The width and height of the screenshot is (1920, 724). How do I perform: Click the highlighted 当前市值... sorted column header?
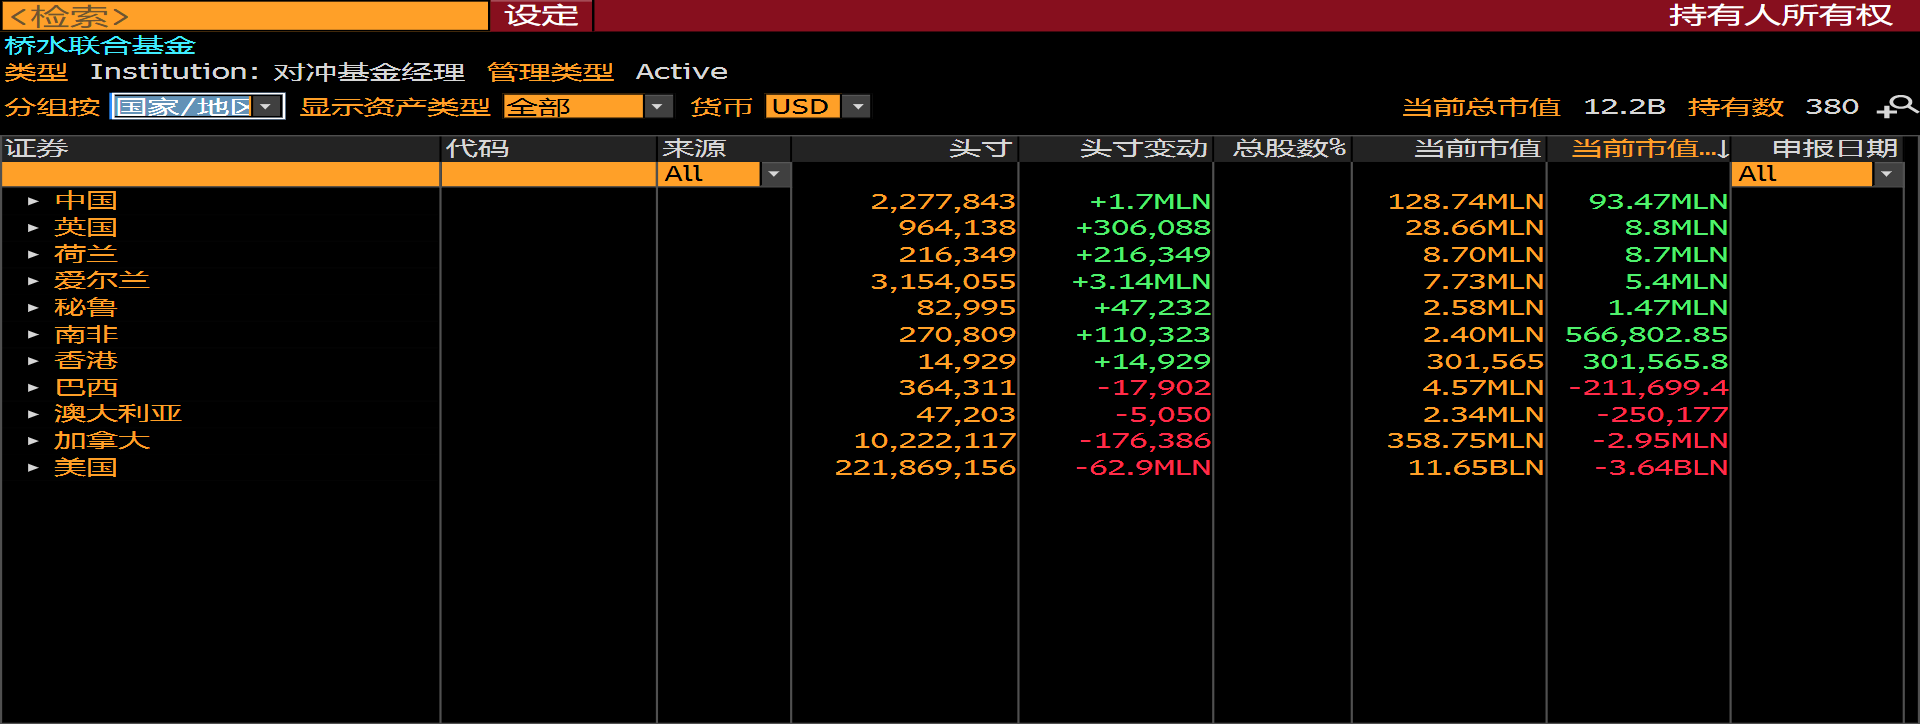(1639, 148)
